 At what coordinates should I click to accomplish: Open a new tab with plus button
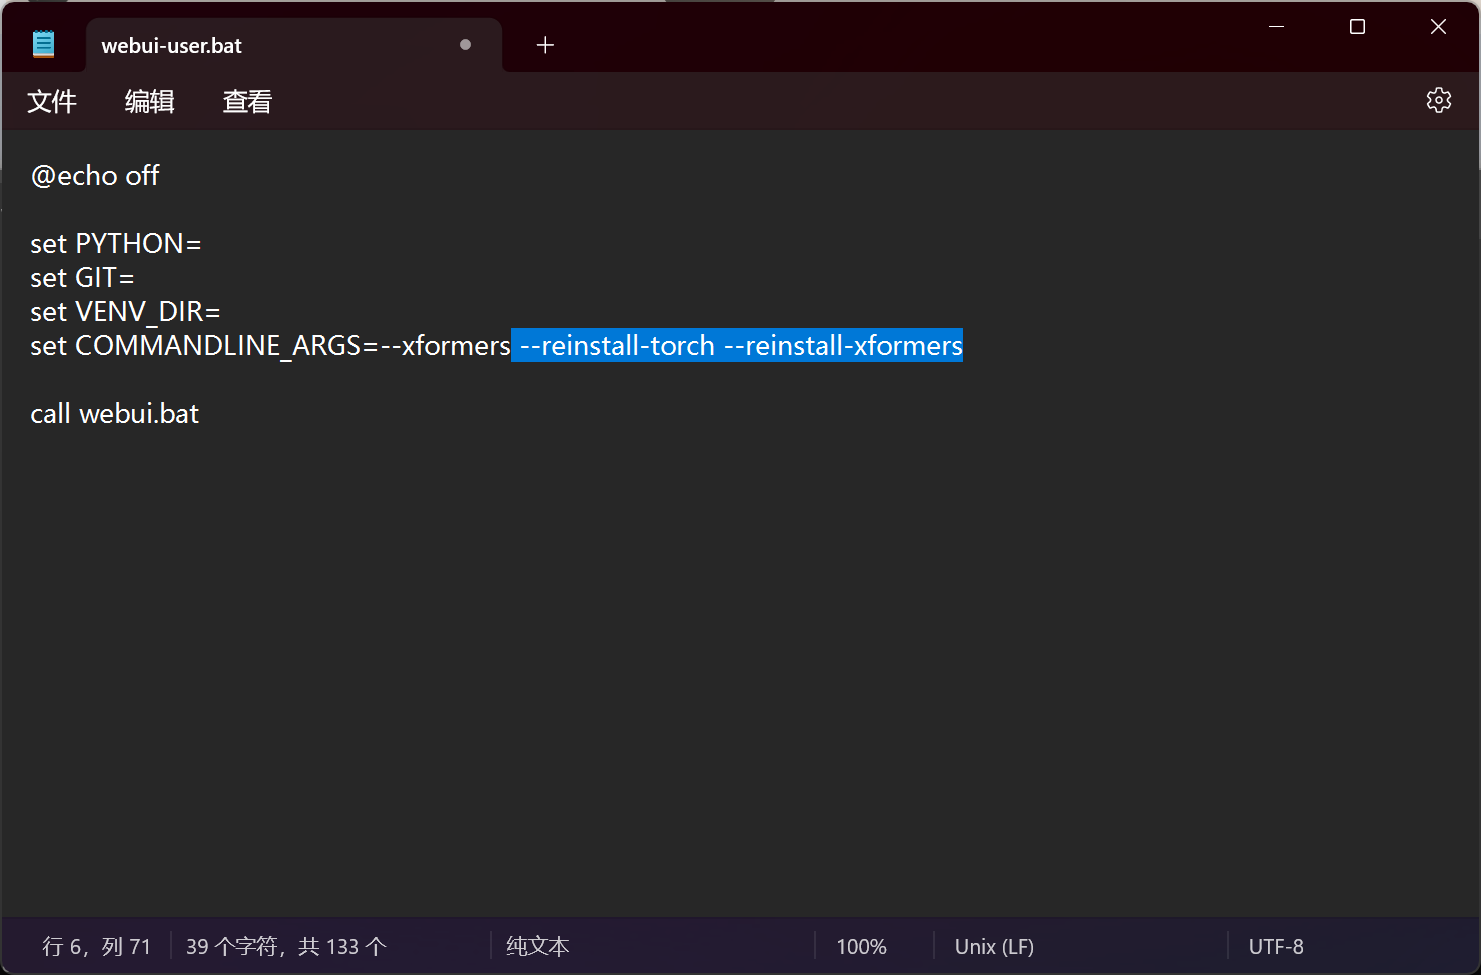[545, 45]
